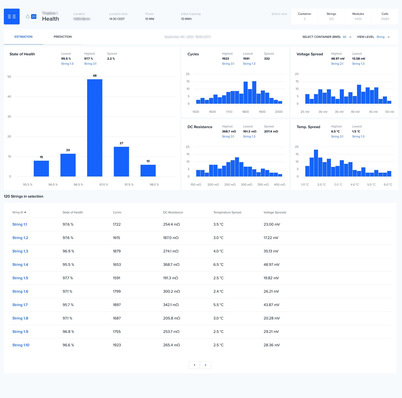This screenshot has height=398, width=402.
Task: Select the Strings view tile
Action: [x=331, y=16]
